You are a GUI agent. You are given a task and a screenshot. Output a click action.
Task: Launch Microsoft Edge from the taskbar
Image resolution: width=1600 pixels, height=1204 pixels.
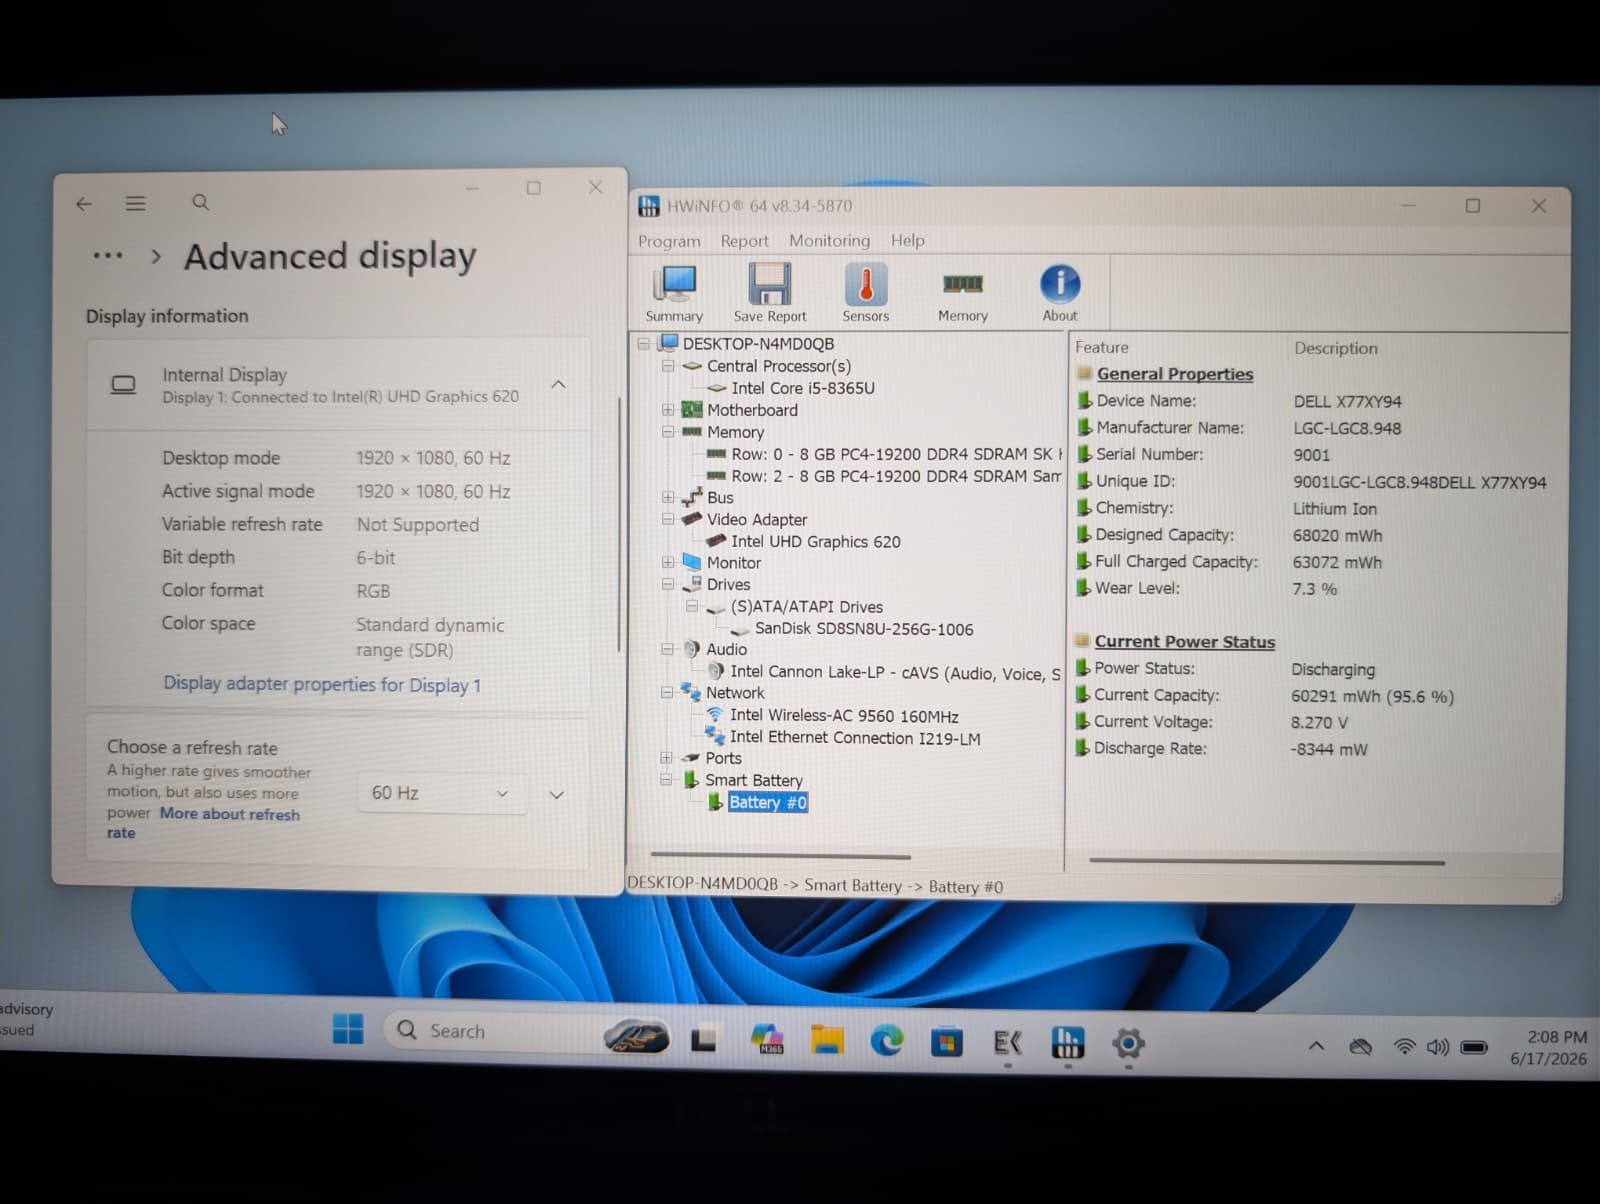(x=886, y=1042)
